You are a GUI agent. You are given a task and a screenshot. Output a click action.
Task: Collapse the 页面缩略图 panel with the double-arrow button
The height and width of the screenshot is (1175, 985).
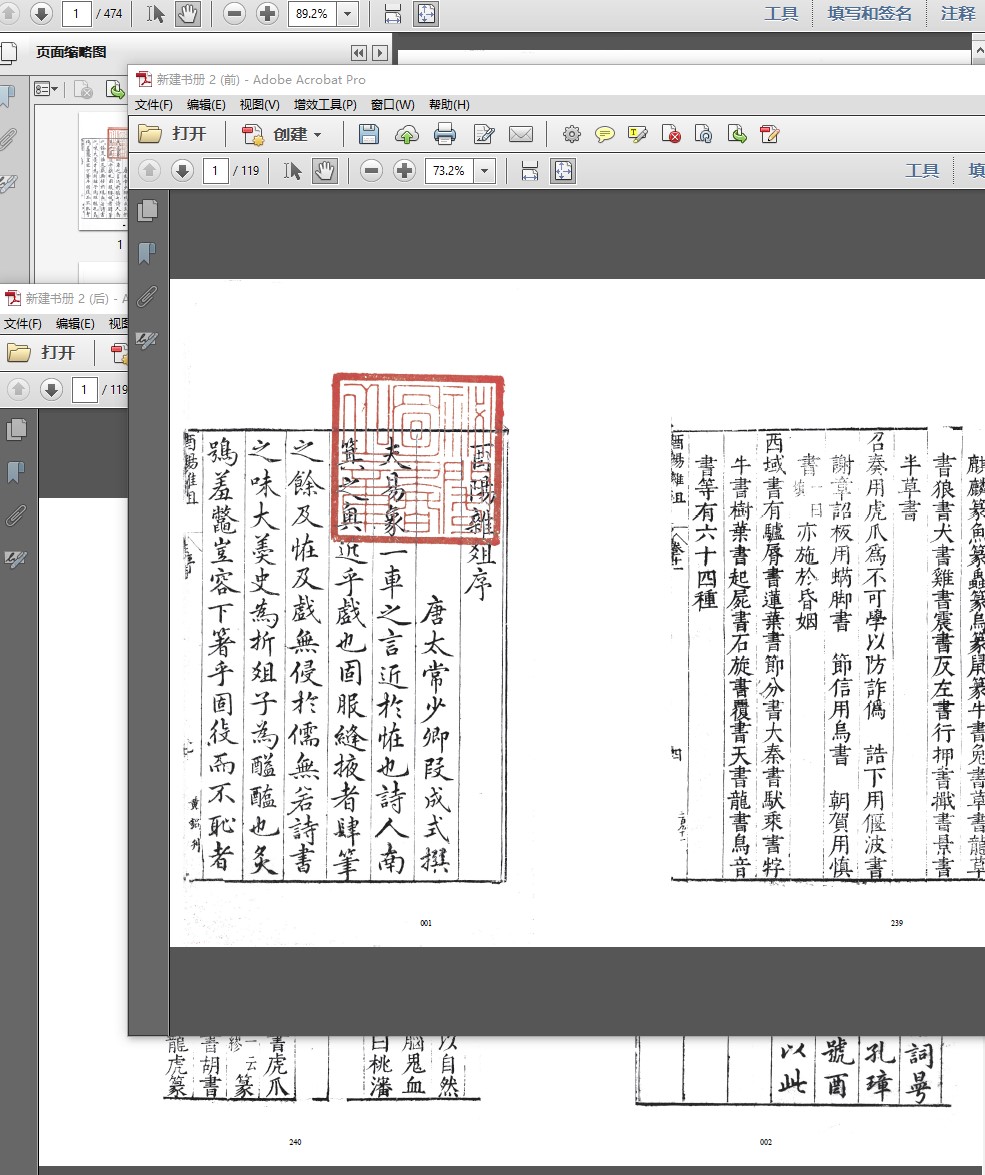[359, 53]
